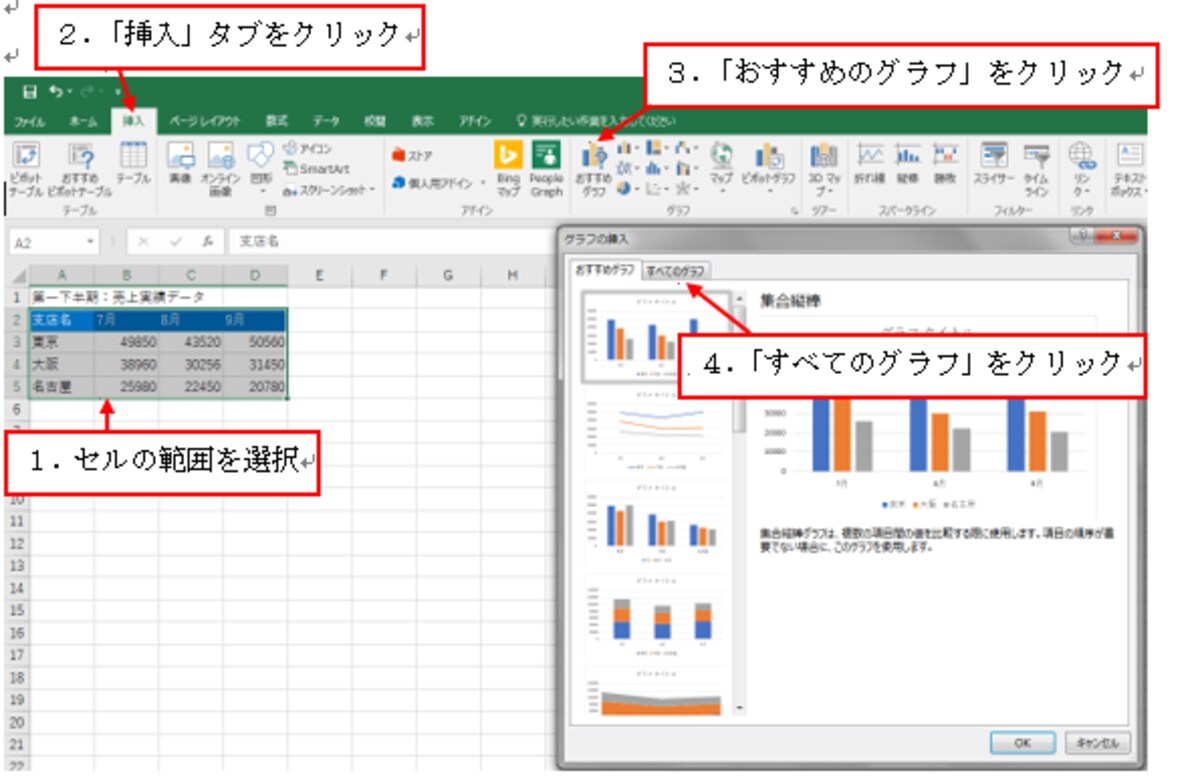Click the 挿入 ribbon tab
Image resolution: width=1200 pixels, height=781 pixels.
pos(132,121)
